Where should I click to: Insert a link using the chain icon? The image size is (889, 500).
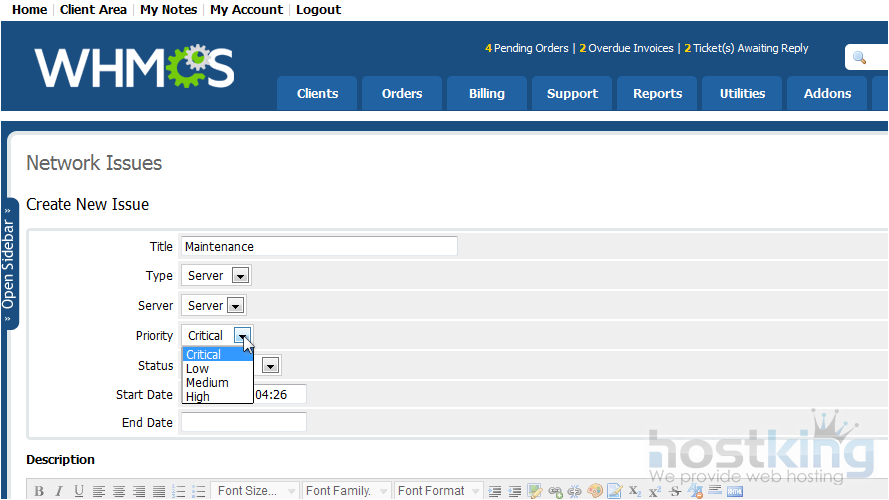555,491
